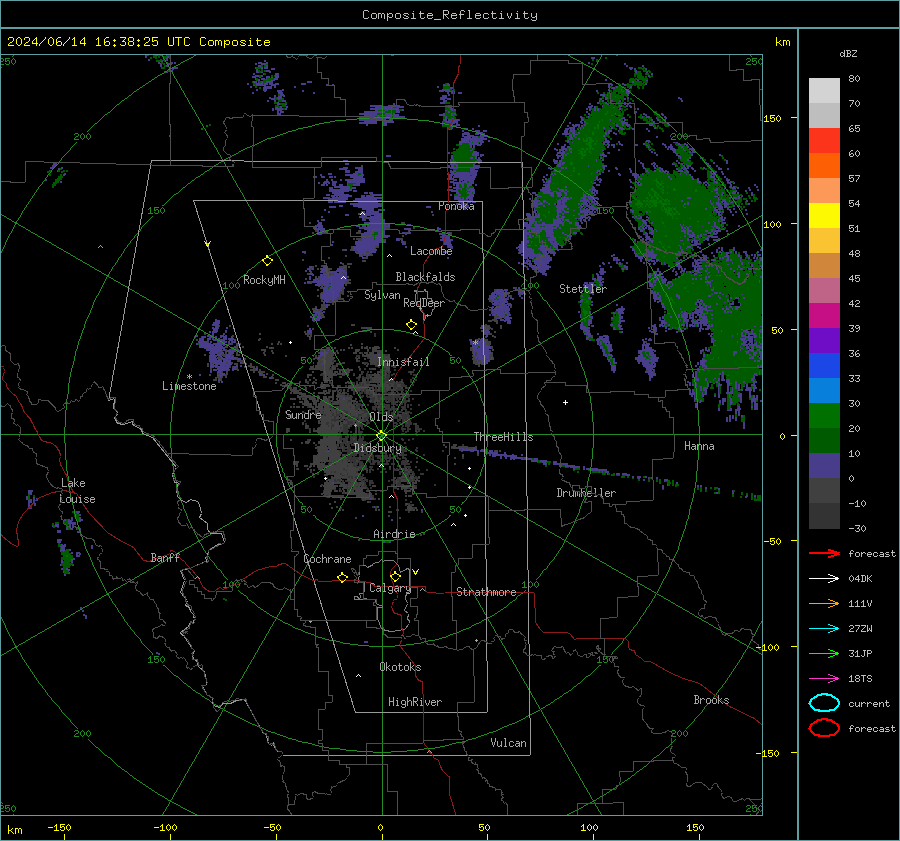The height and width of the screenshot is (841, 900).
Task: Click the magenta 18TS arrow icon
Action: (x=824, y=679)
